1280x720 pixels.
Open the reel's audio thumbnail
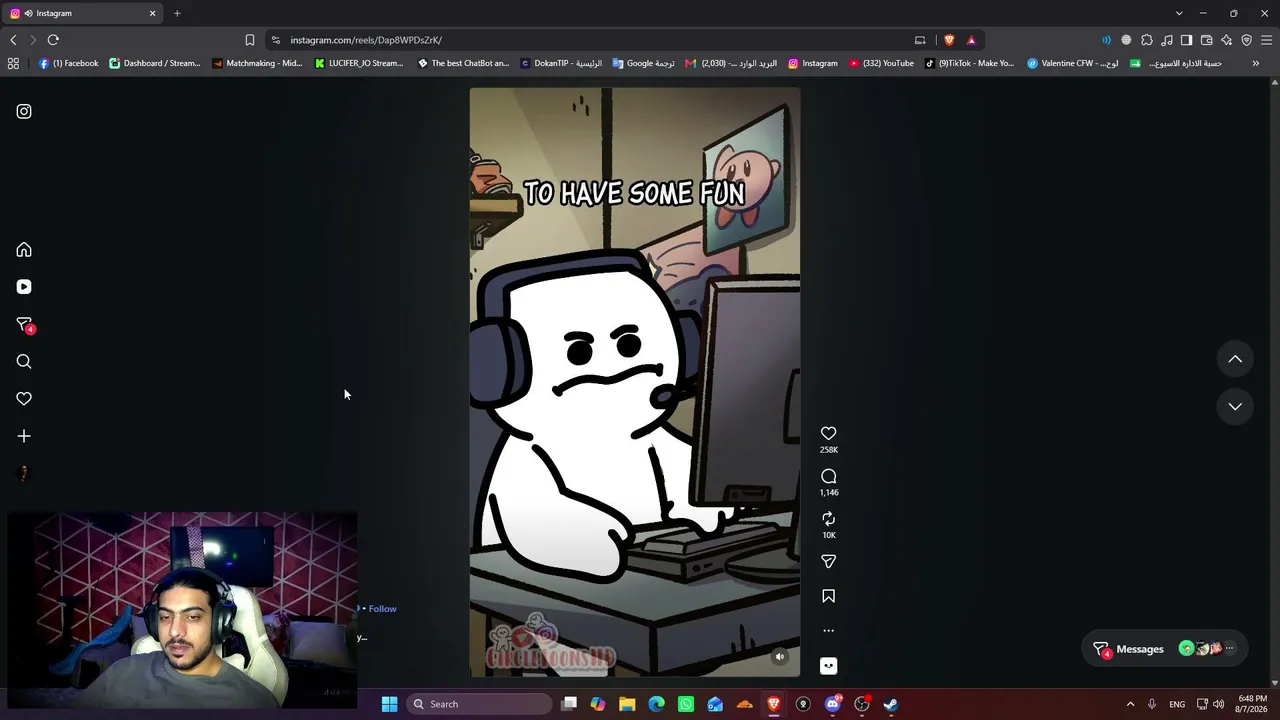tap(828, 666)
